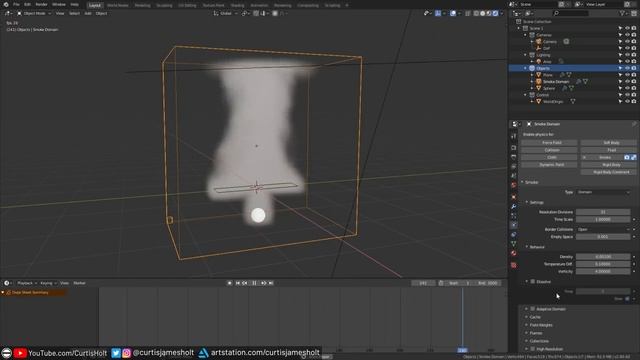Screen dimensions: 640x360
Task: Switch to the Layout workspace tab
Action: coord(95,5)
